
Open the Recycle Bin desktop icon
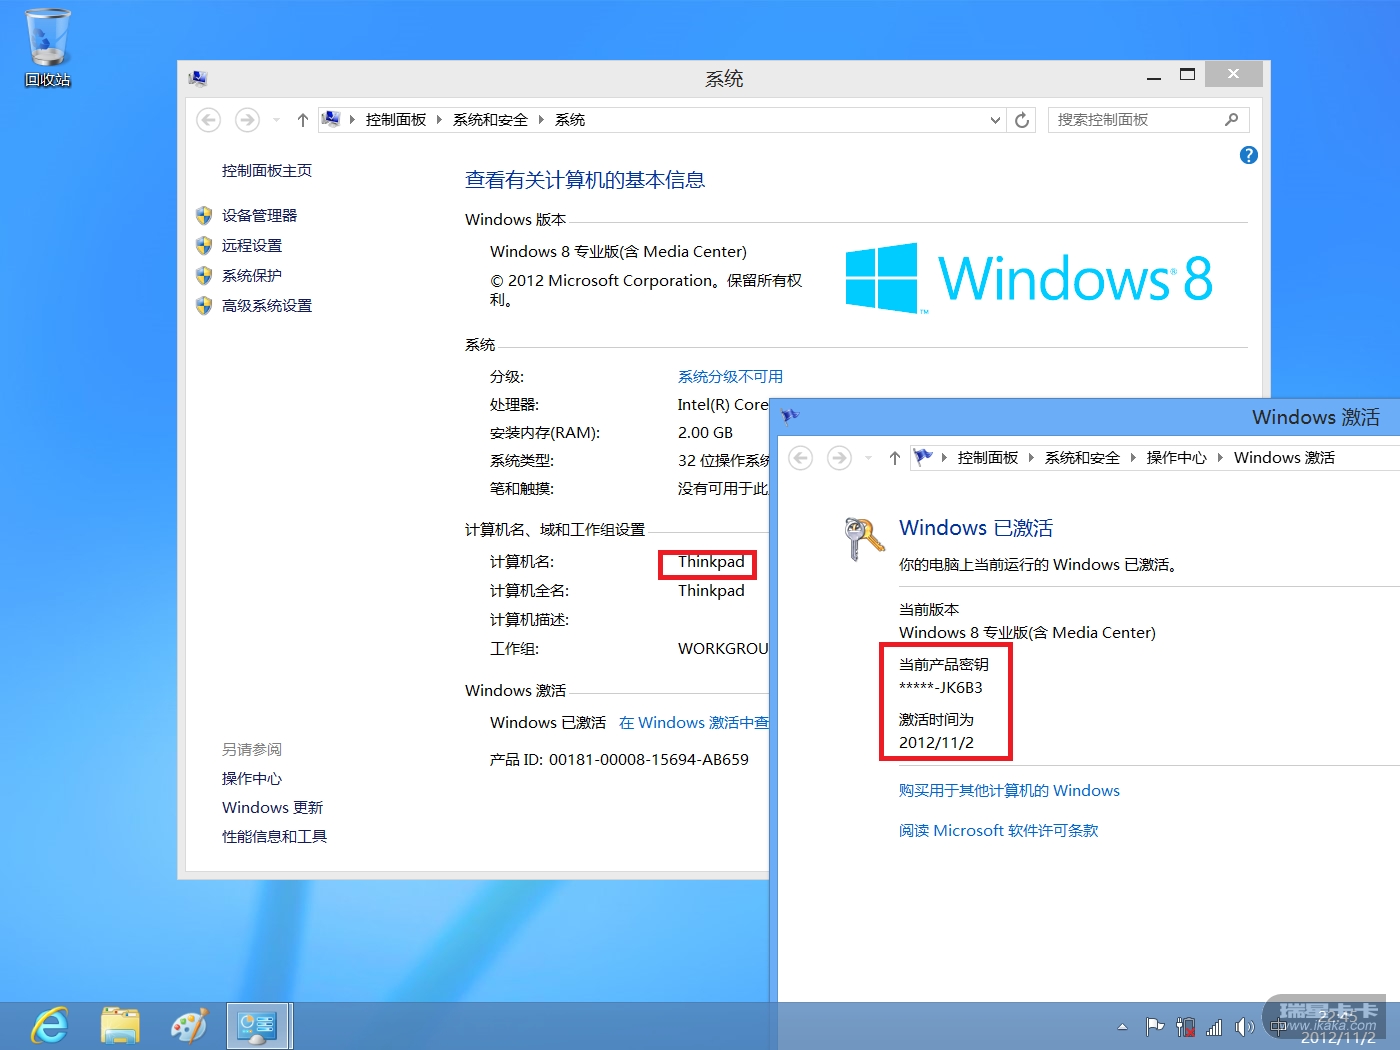pos(47,48)
